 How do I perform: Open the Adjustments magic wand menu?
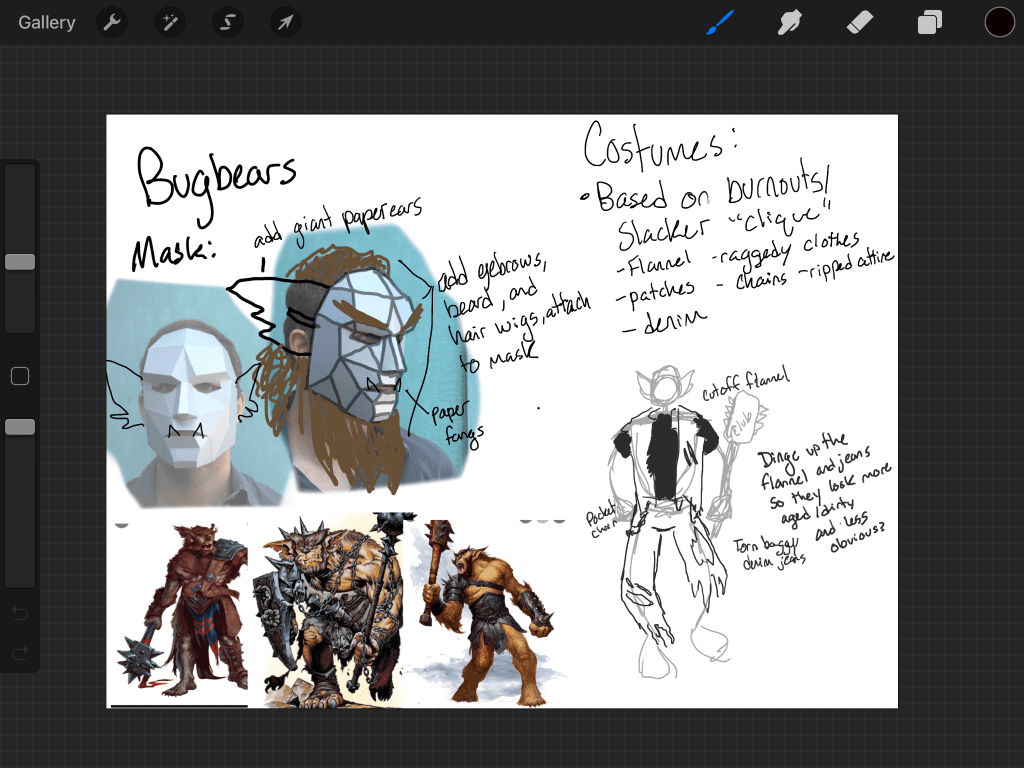click(x=170, y=22)
